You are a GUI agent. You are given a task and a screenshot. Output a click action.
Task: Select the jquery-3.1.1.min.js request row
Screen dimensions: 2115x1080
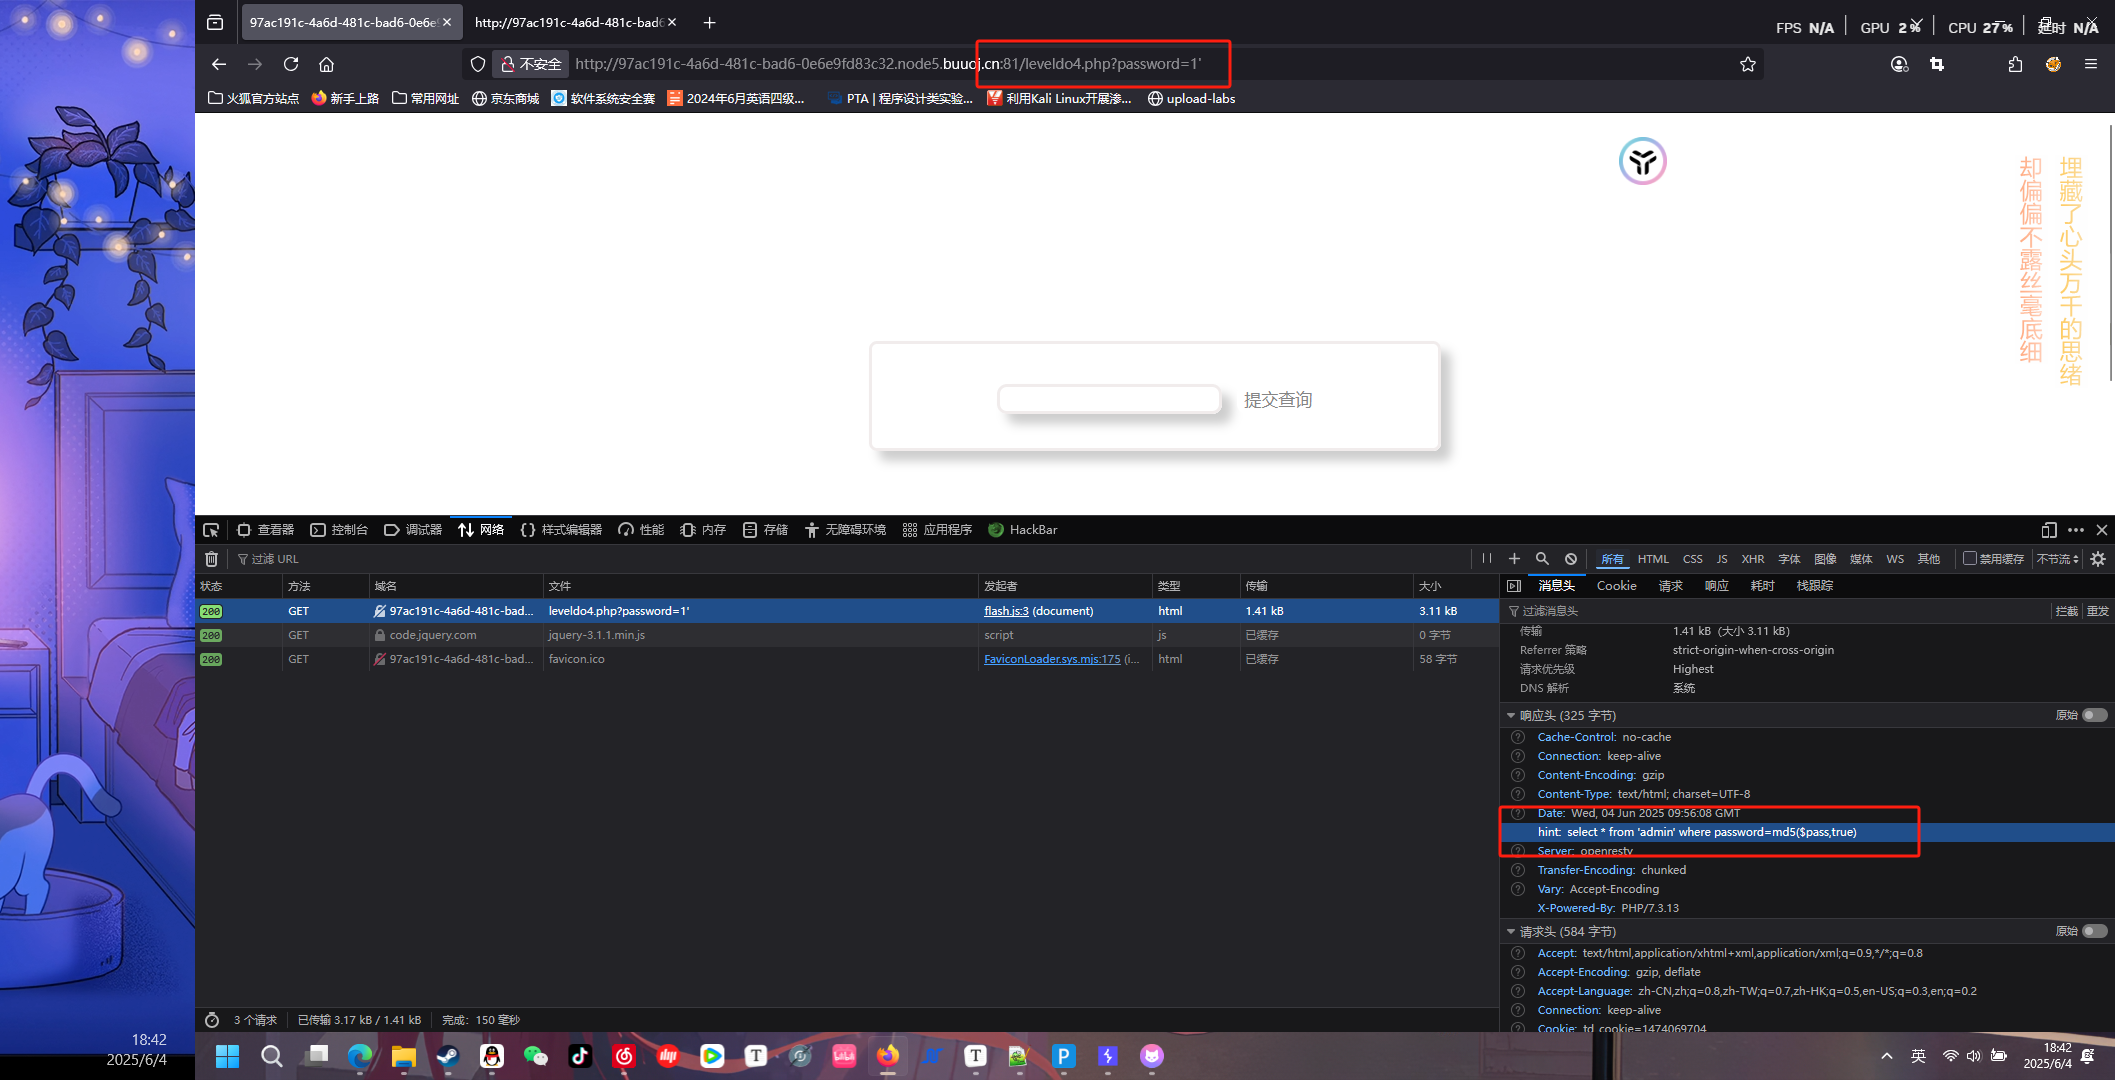[847, 635]
